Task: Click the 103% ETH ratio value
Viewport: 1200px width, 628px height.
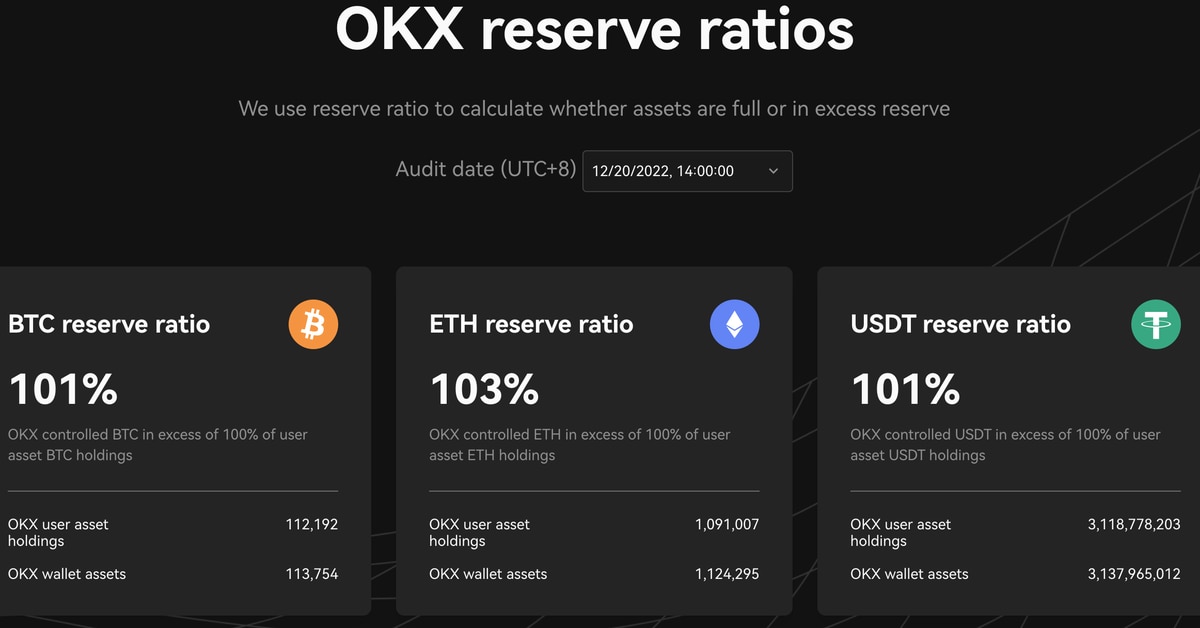Action: pyautogui.click(x=484, y=389)
